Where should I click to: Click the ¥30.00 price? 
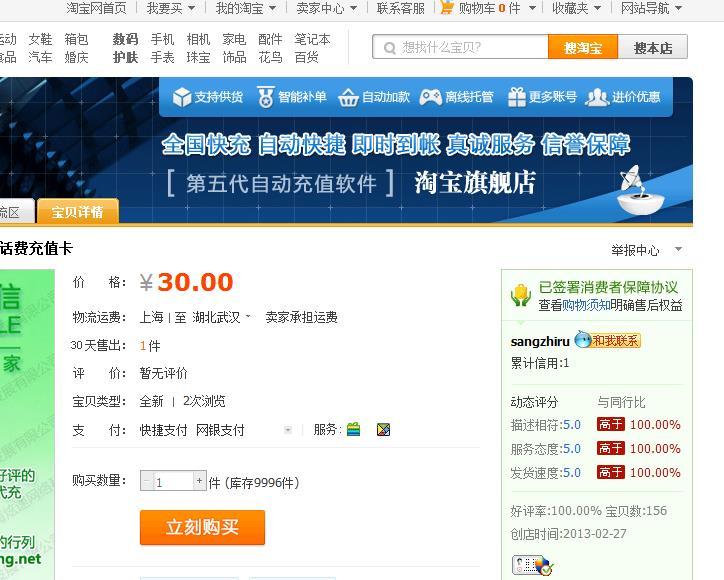click(187, 282)
